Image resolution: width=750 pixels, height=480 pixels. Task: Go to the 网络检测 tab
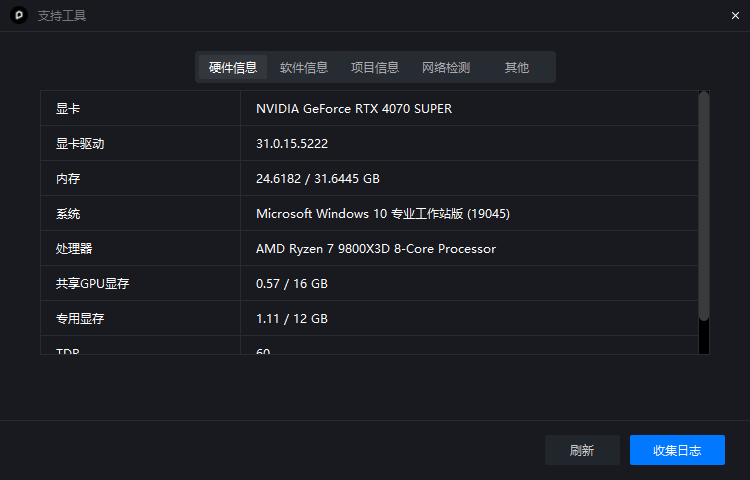pyautogui.click(x=446, y=68)
